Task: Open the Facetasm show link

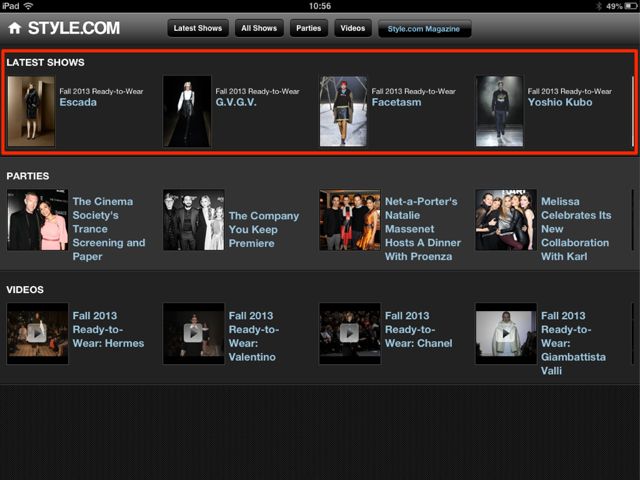Action: [396, 102]
